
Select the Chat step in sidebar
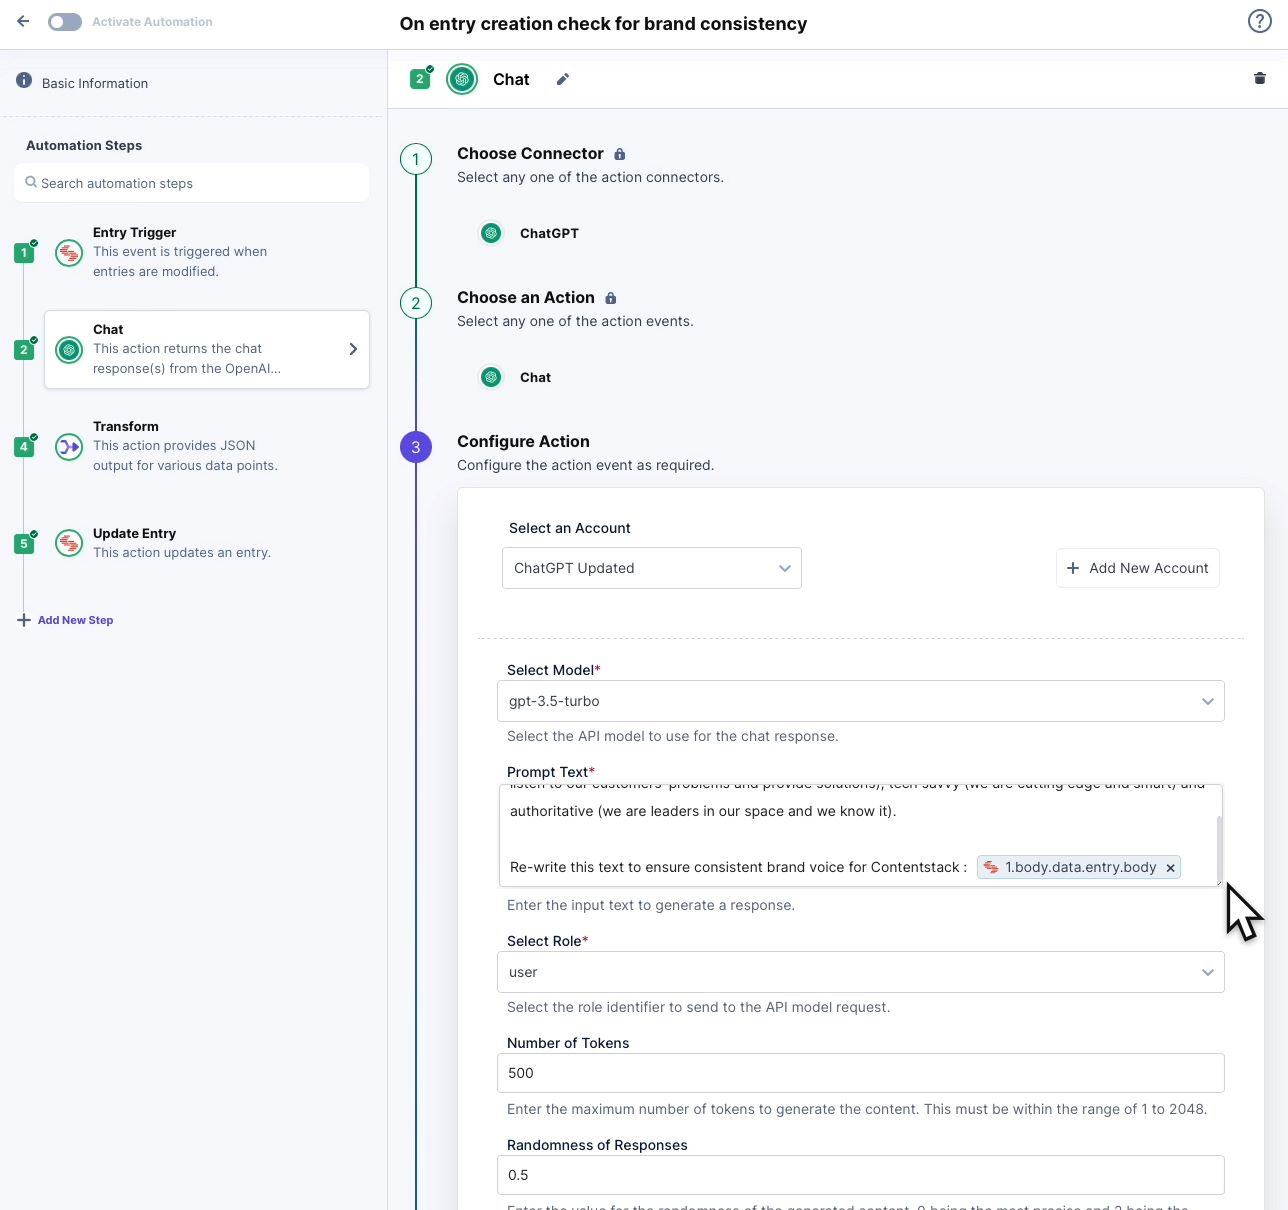tap(207, 349)
